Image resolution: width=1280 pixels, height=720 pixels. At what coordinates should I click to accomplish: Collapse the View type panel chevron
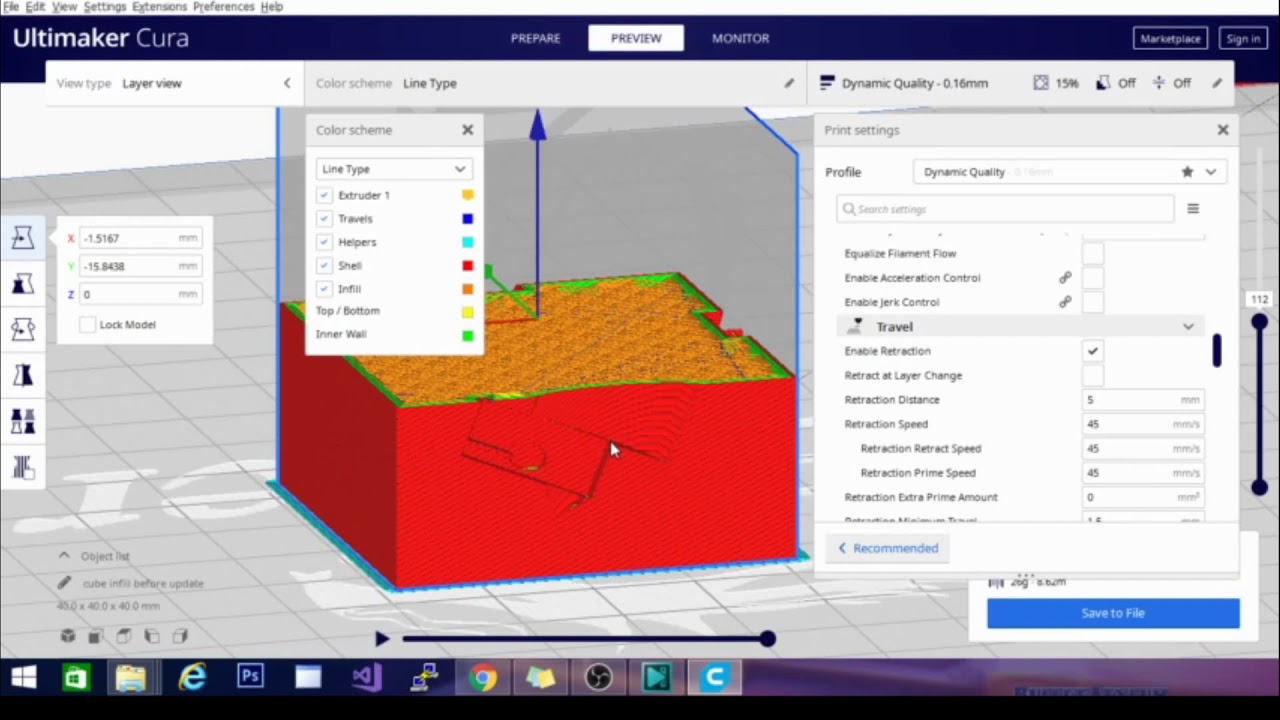tap(287, 83)
